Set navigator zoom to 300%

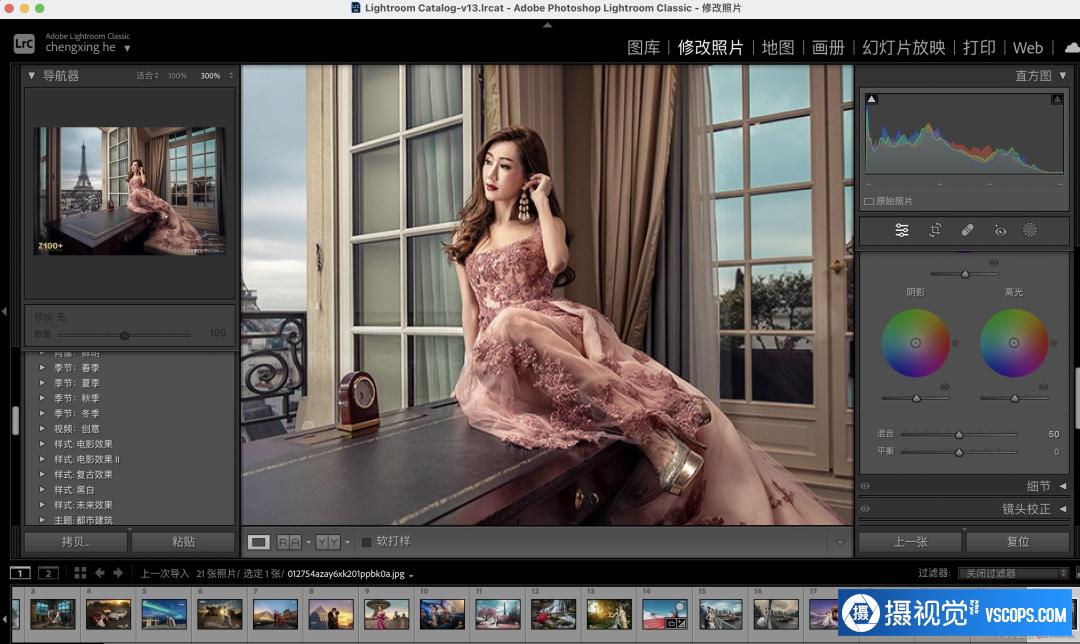tap(210, 76)
